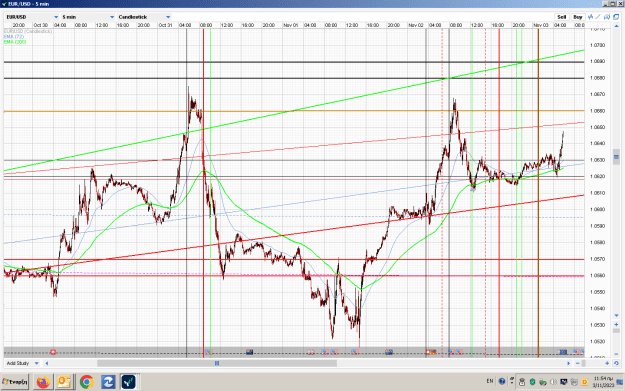Screen dimensions: 625x391
Task: Click the EMA (72) study label
Action: pos(14,36)
